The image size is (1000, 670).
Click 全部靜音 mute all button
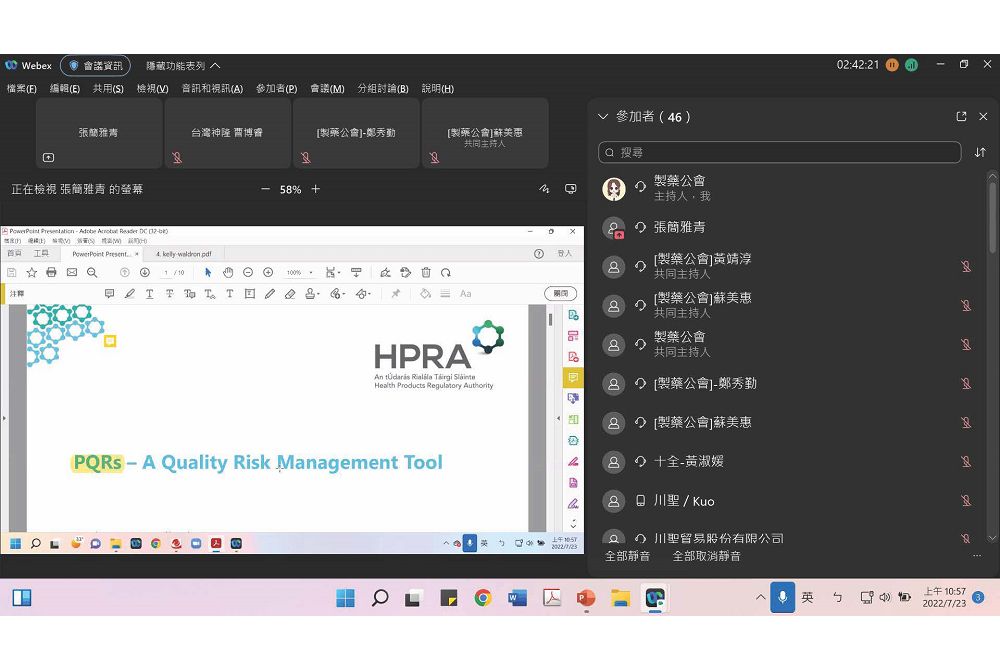tap(628, 556)
